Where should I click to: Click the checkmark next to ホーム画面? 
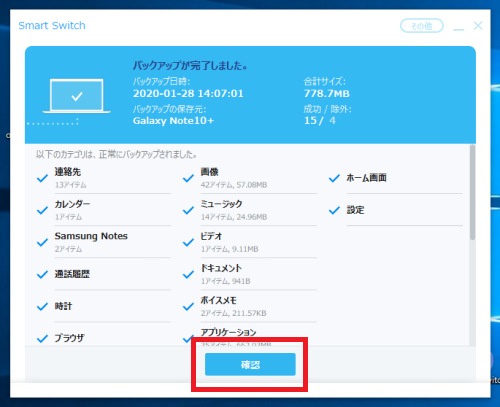click(334, 178)
